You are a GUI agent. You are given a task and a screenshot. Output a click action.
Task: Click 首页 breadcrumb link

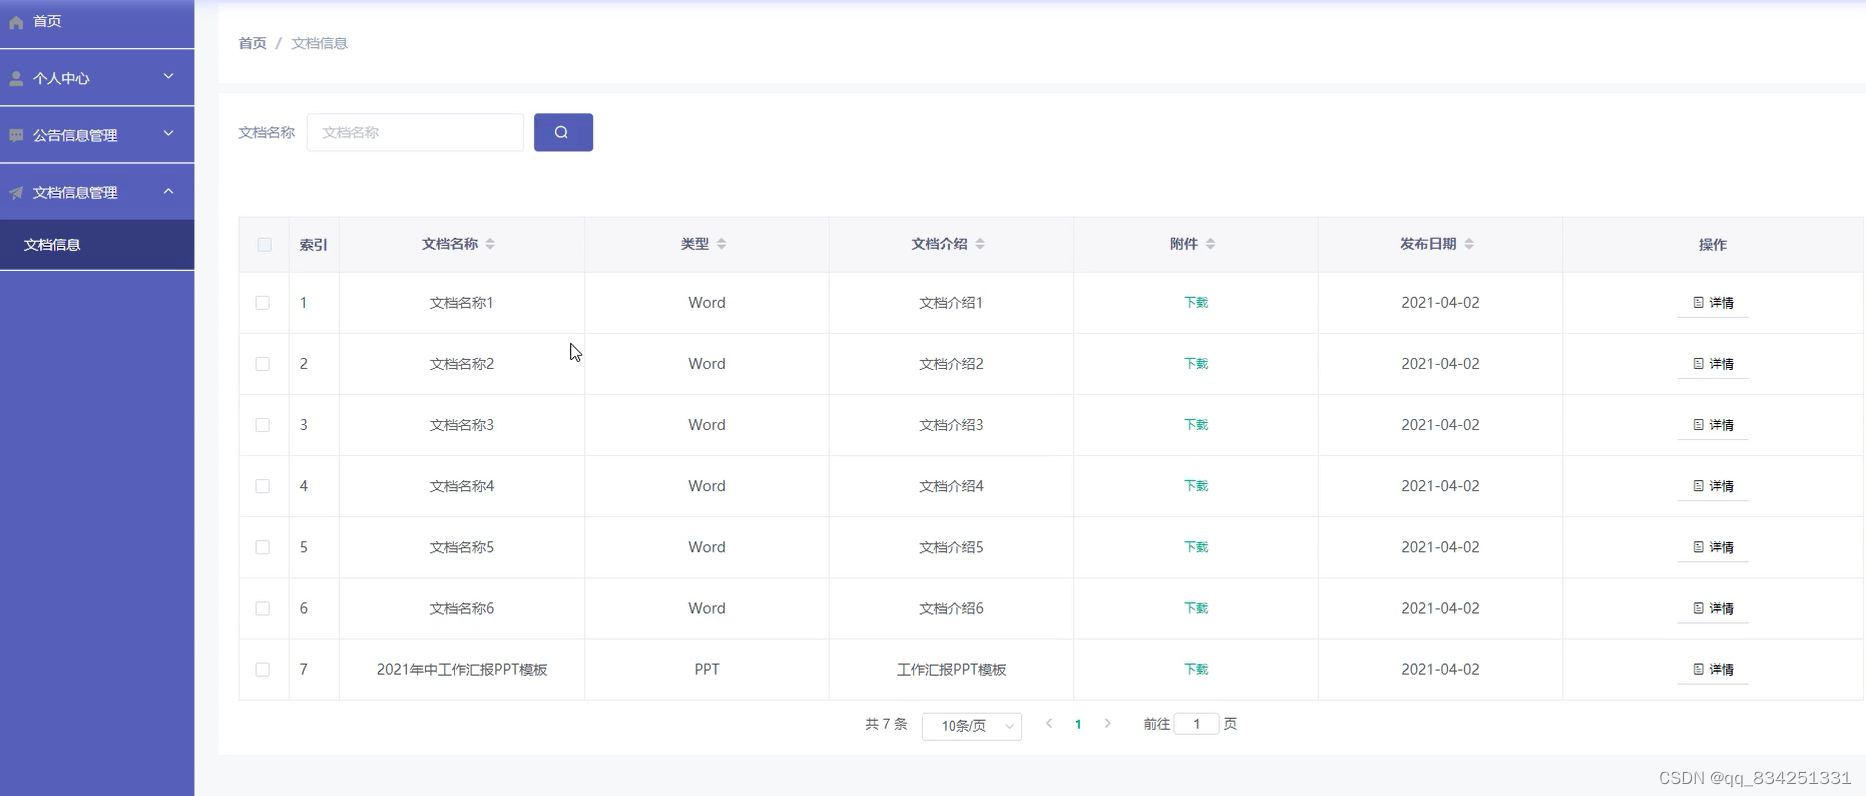(x=252, y=43)
